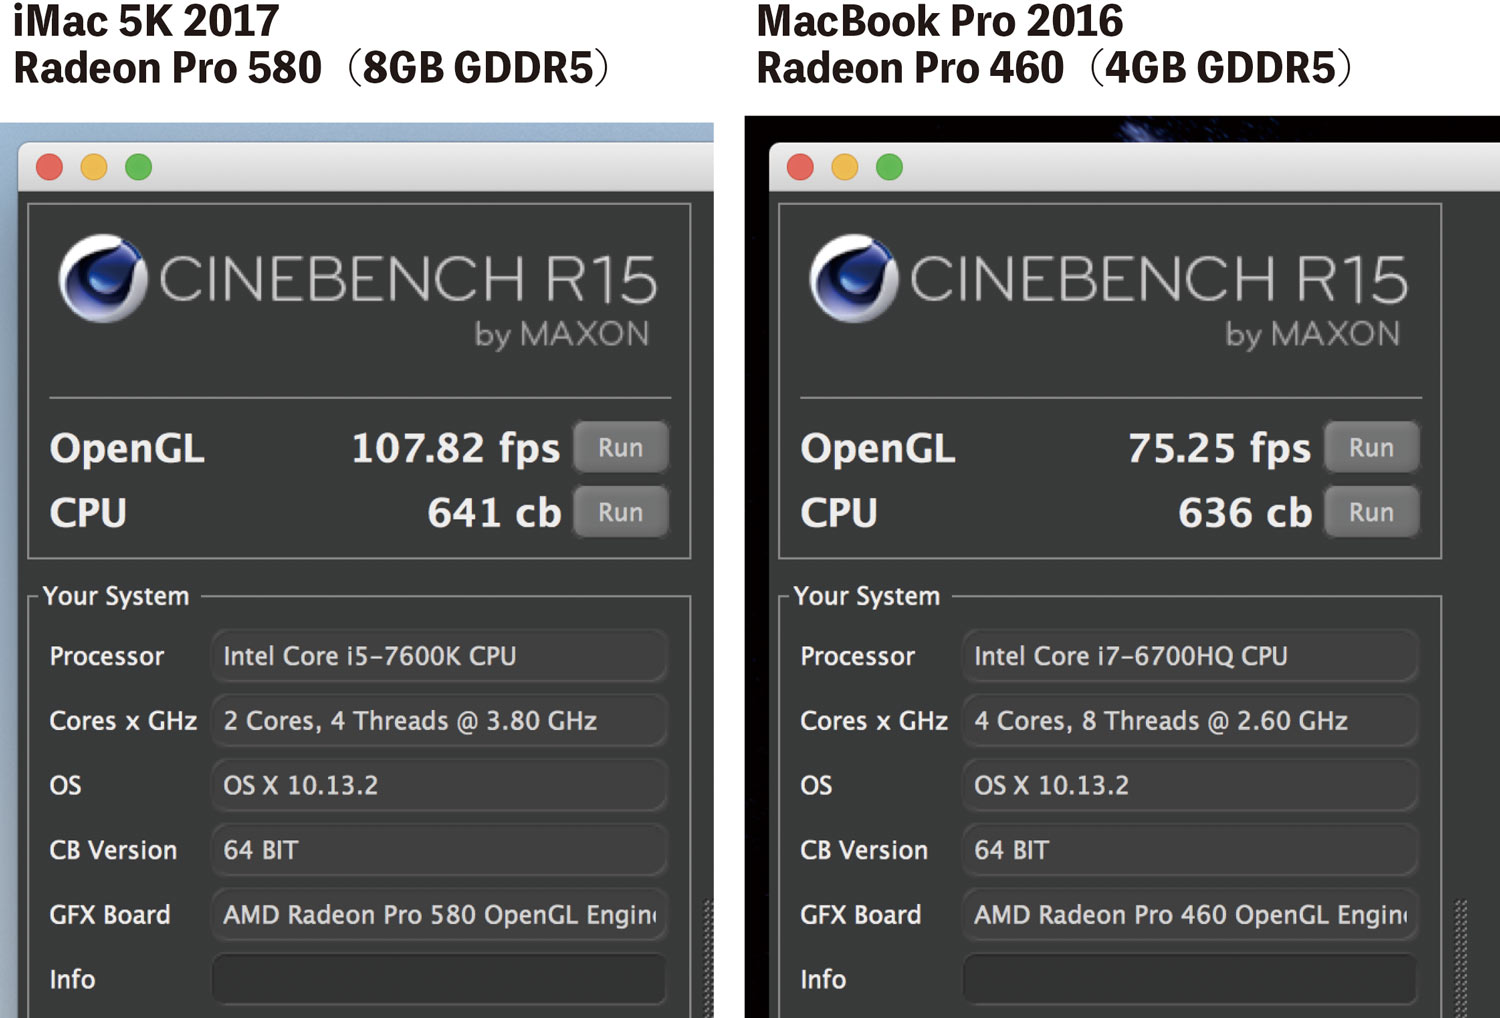This screenshot has height=1018, width=1500.
Task: Minimize the MacBook Pro Cinebench window
Action: coord(845,167)
